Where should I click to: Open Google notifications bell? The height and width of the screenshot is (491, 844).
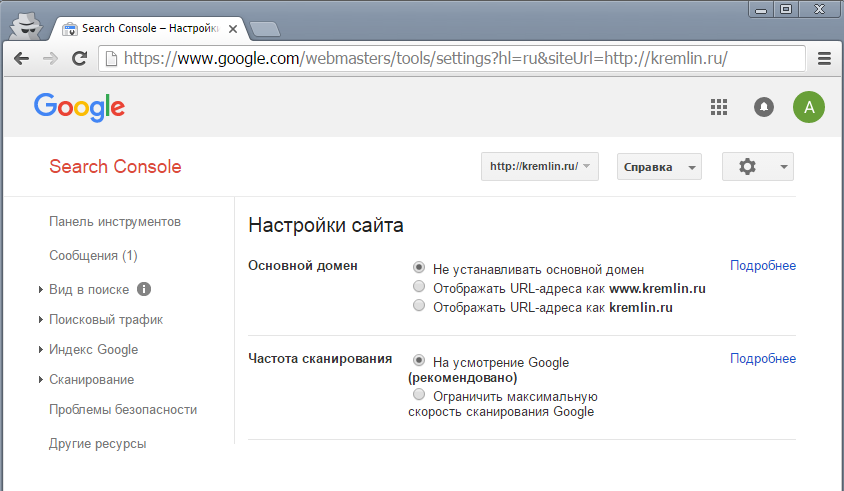763,107
